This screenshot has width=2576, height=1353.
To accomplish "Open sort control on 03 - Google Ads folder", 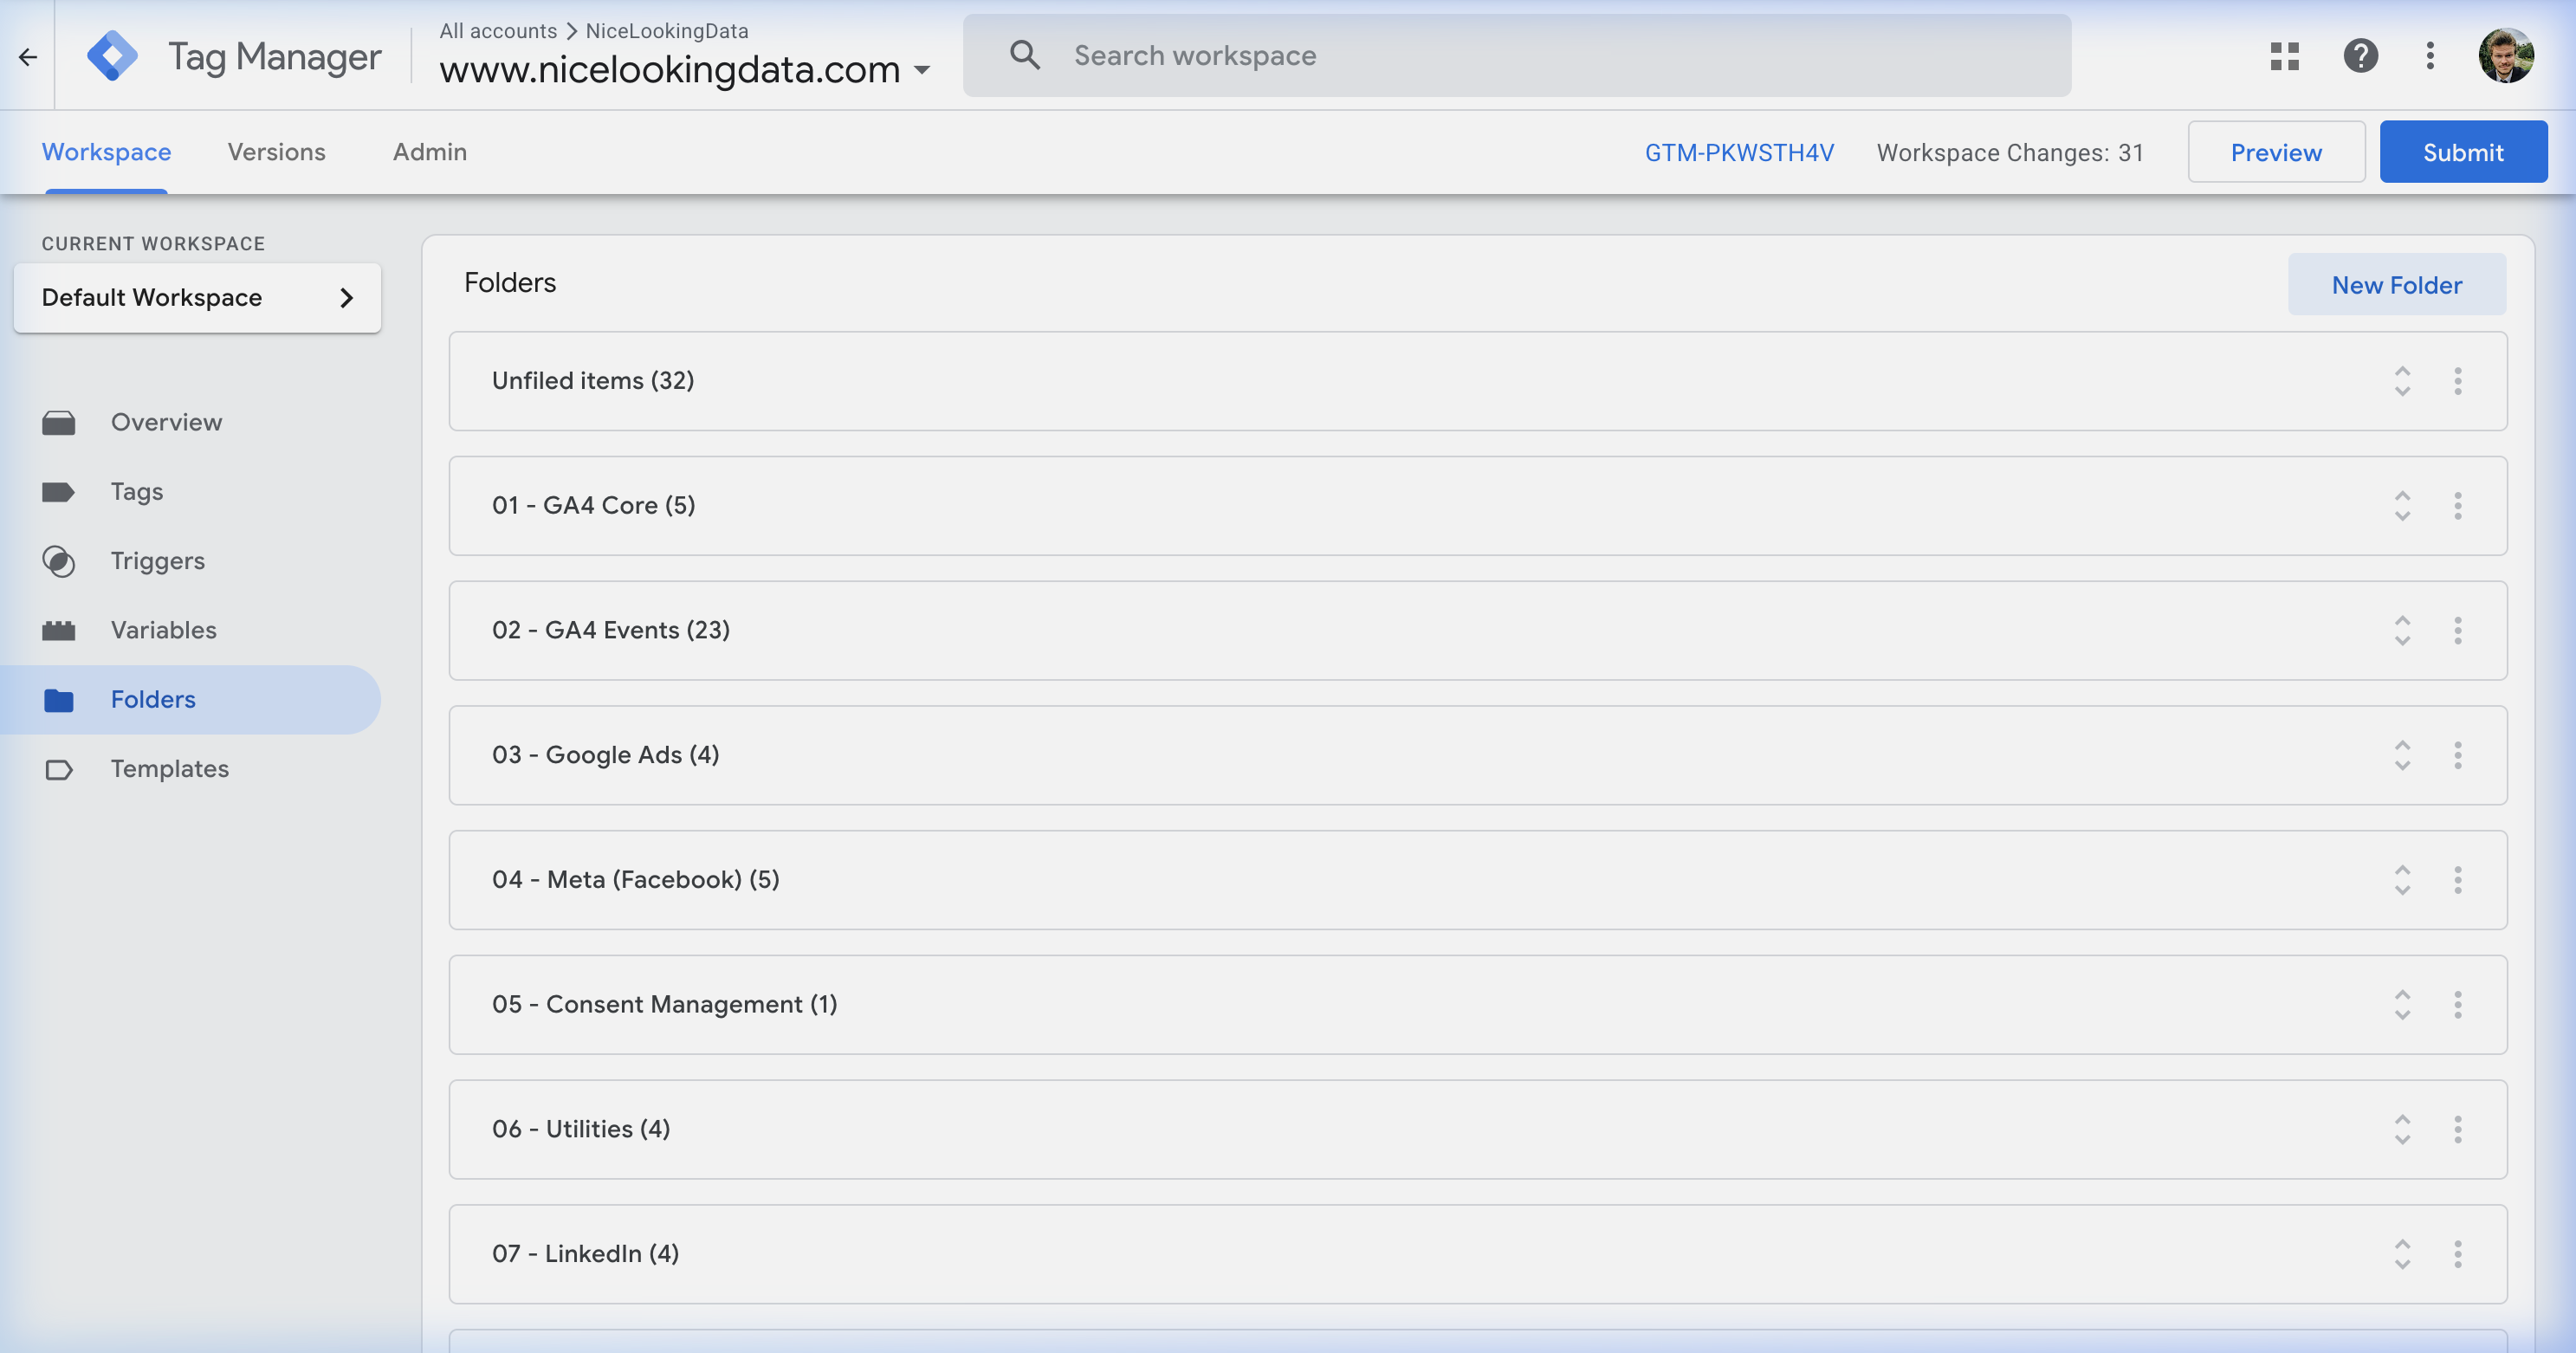I will point(2402,755).
